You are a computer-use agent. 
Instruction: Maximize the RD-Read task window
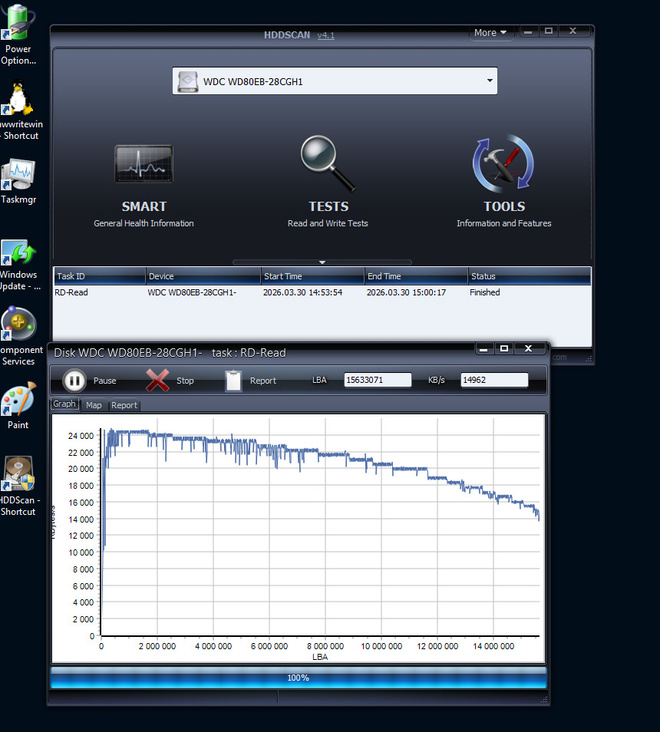click(504, 349)
